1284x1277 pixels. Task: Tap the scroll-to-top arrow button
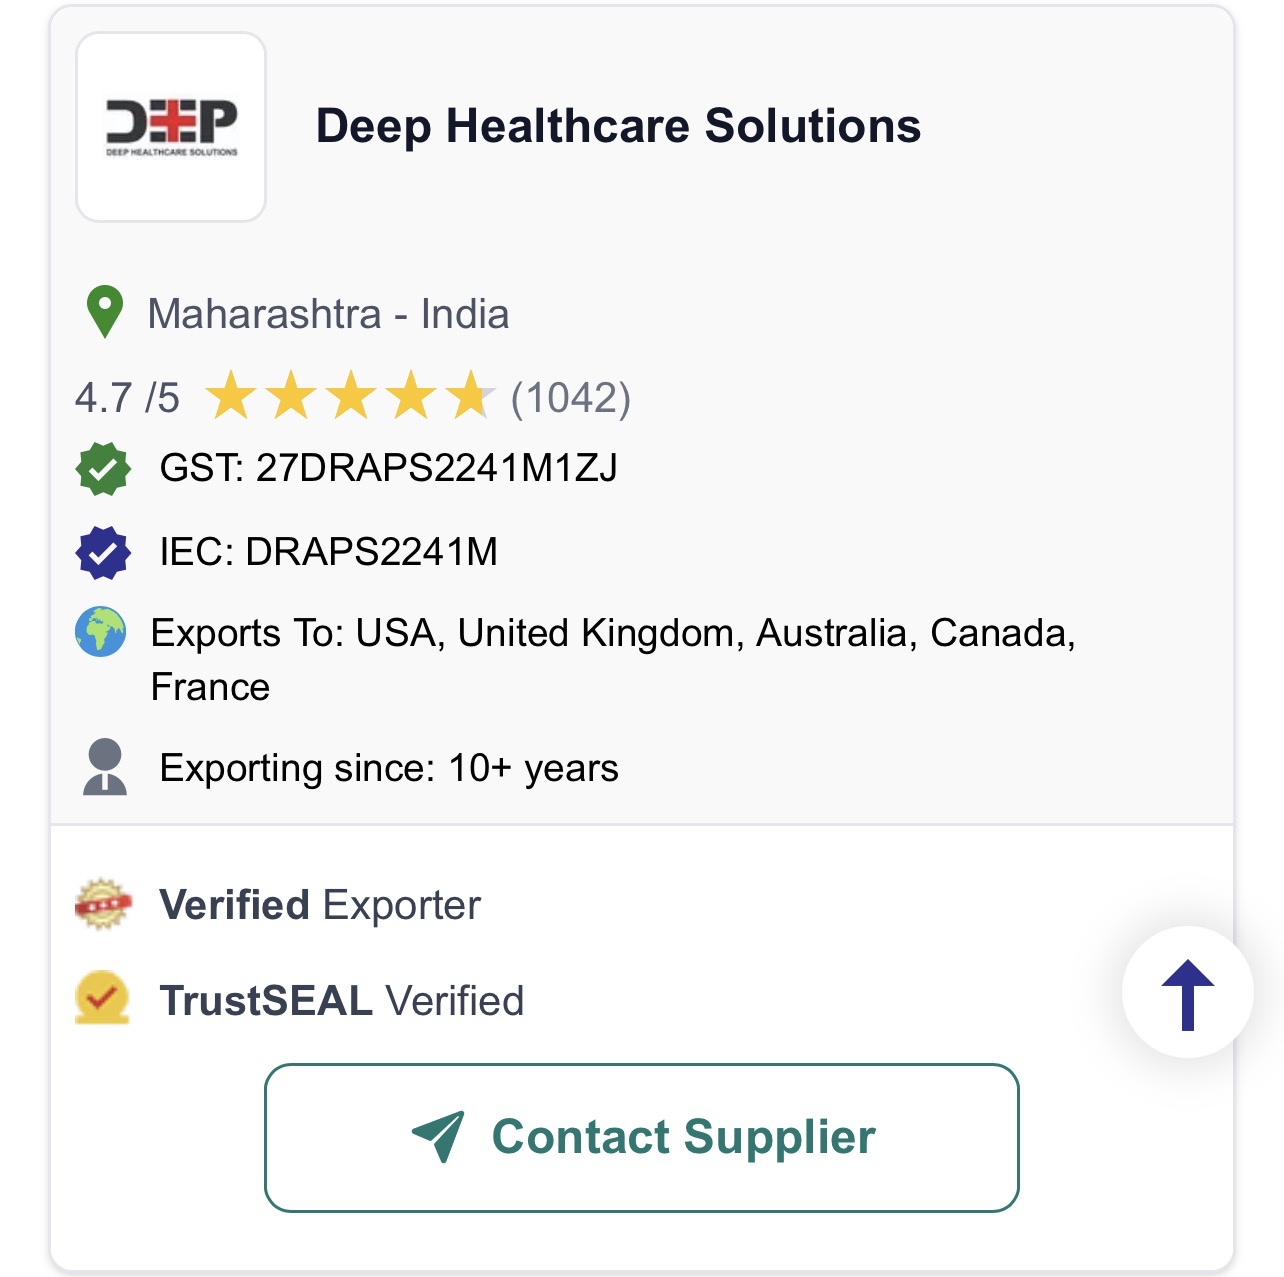[x=1187, y=993]
